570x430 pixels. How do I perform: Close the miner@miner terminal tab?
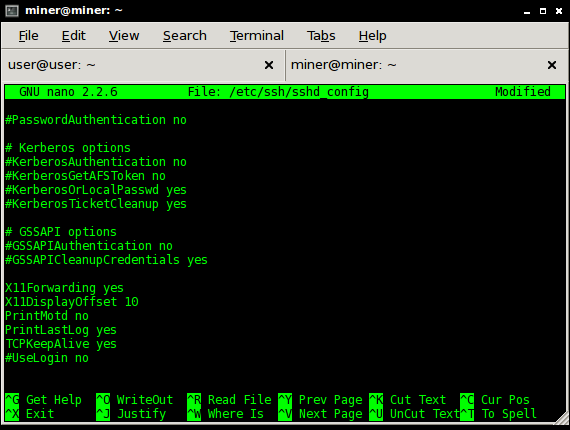coord(551,65)
